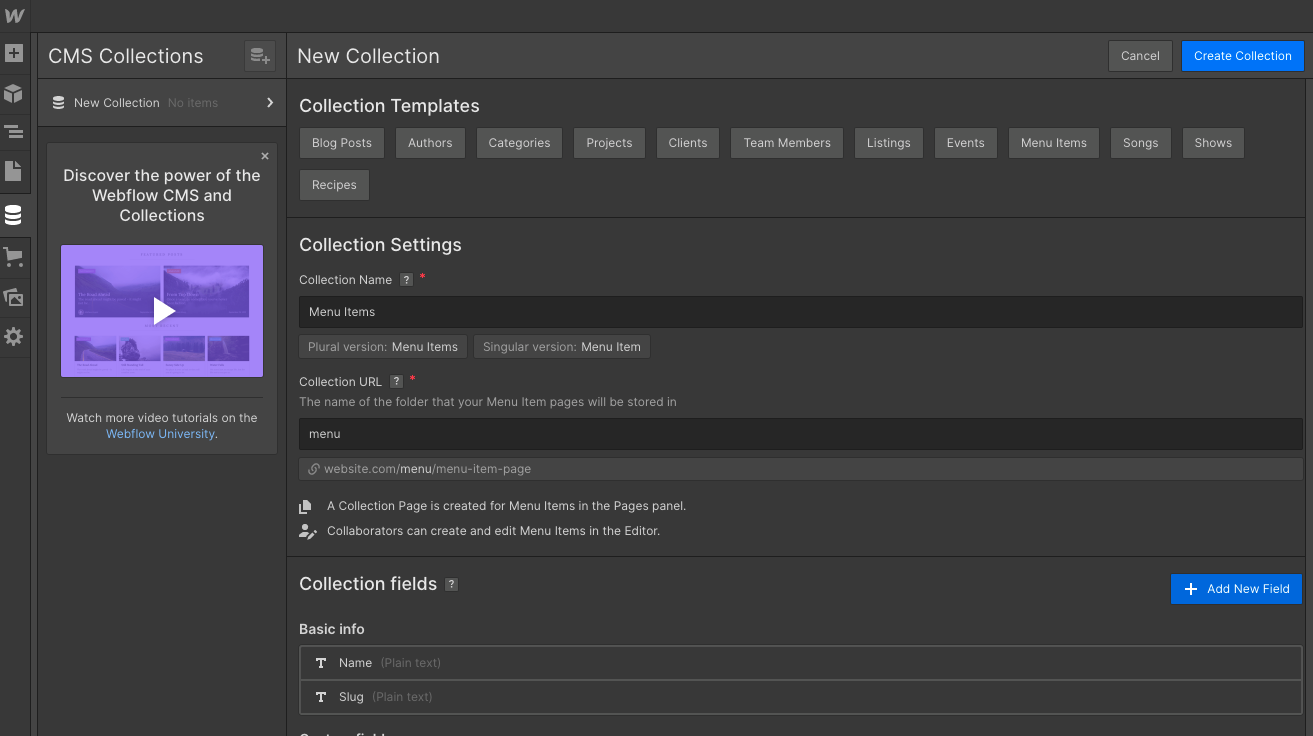Screen dimensions: 1313x736
Task: Choose the Blog Posts template
Action: 342,143
